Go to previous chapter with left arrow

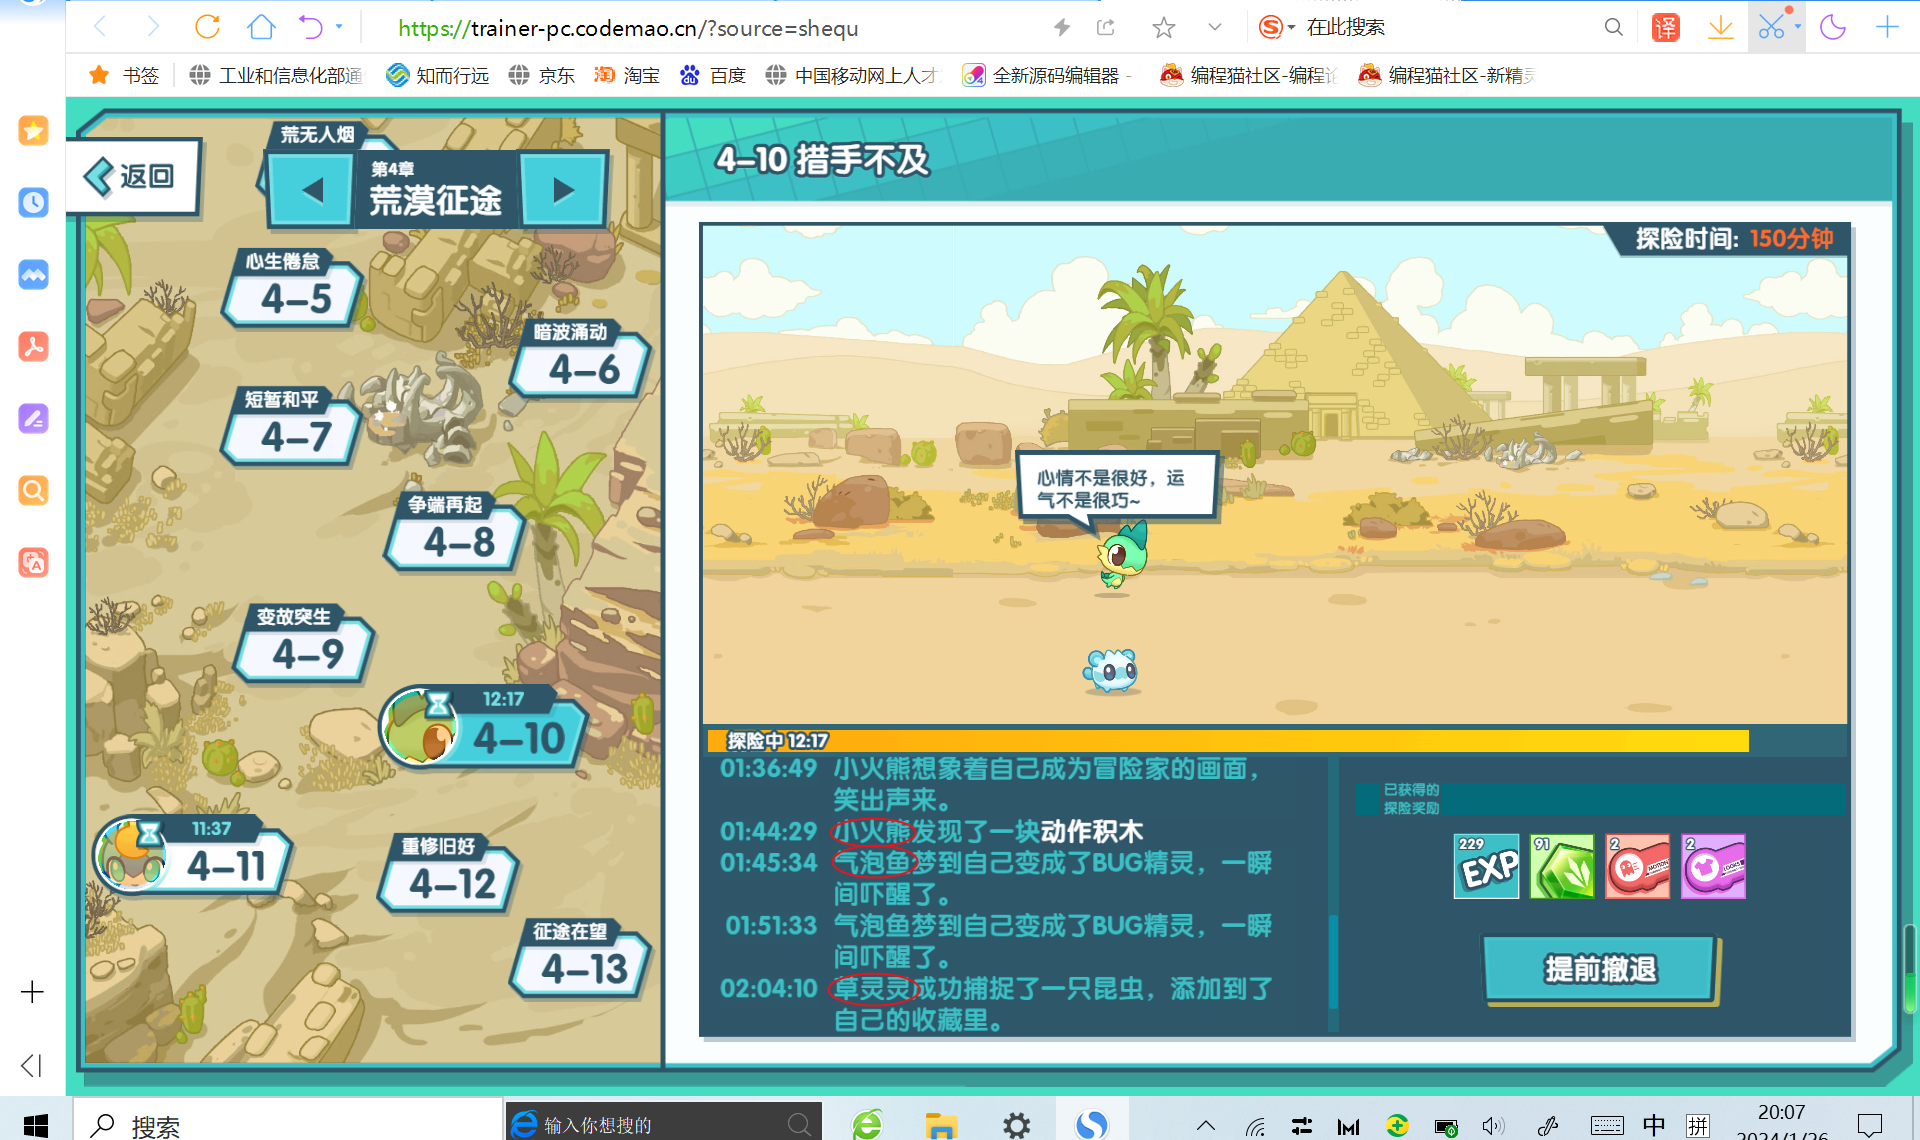click(x=312, y=189)
